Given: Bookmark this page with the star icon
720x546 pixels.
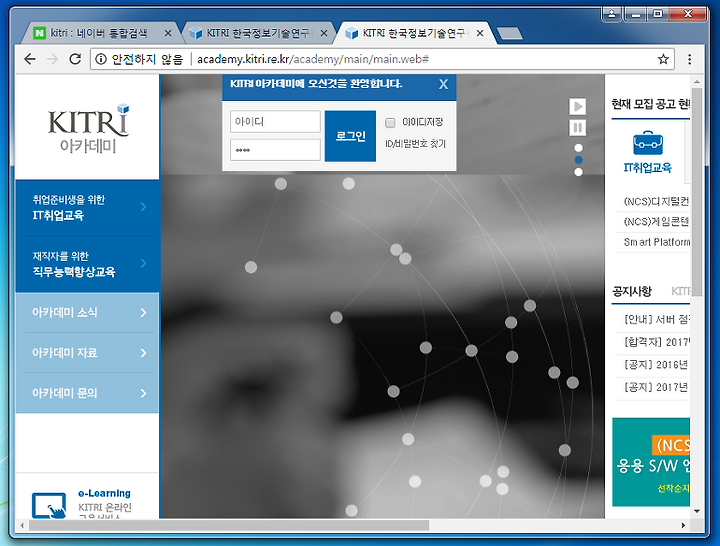Looking at the screenshot, I should point(663,59).
